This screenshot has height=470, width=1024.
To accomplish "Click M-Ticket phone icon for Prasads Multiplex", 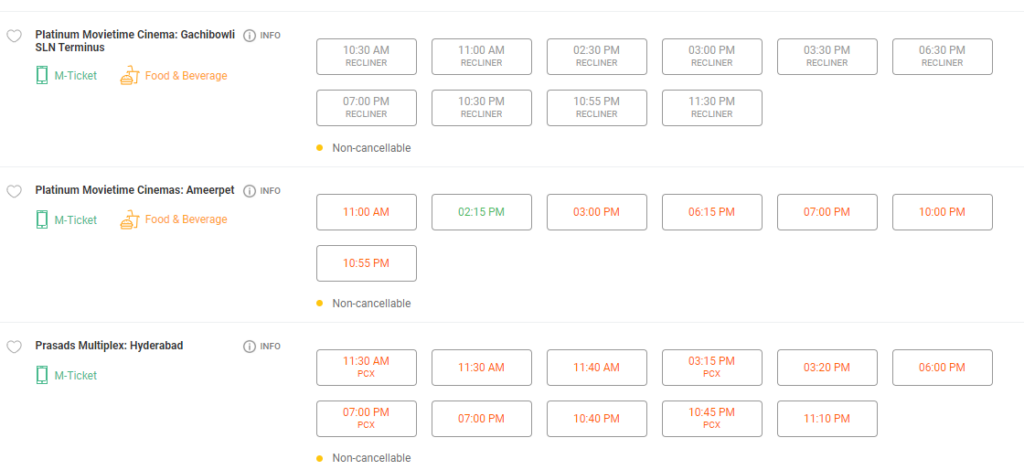I will 42,375.
